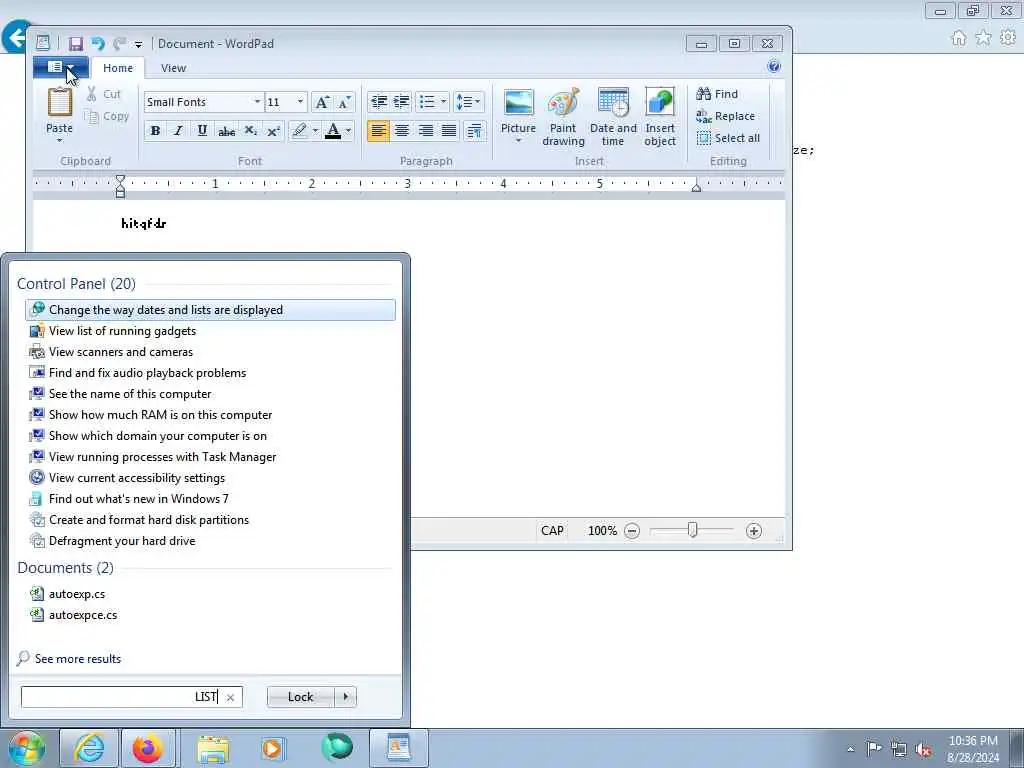Expand the Paste options arrow
The width and height of the screenshot is (1024, 768).
click(59, 140)
